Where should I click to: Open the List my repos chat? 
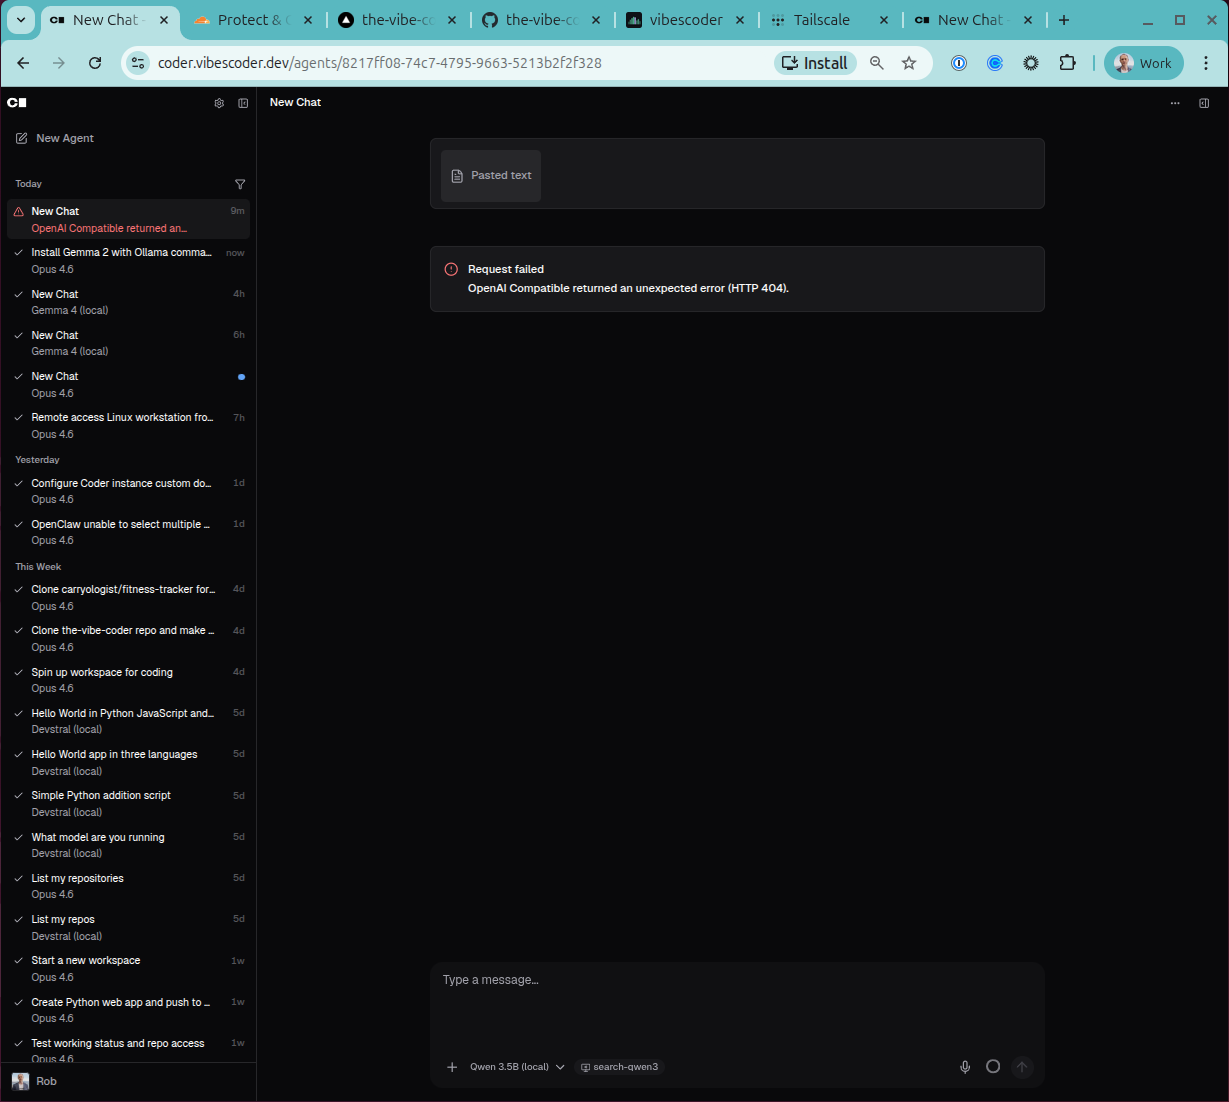(x=128, y=927)
